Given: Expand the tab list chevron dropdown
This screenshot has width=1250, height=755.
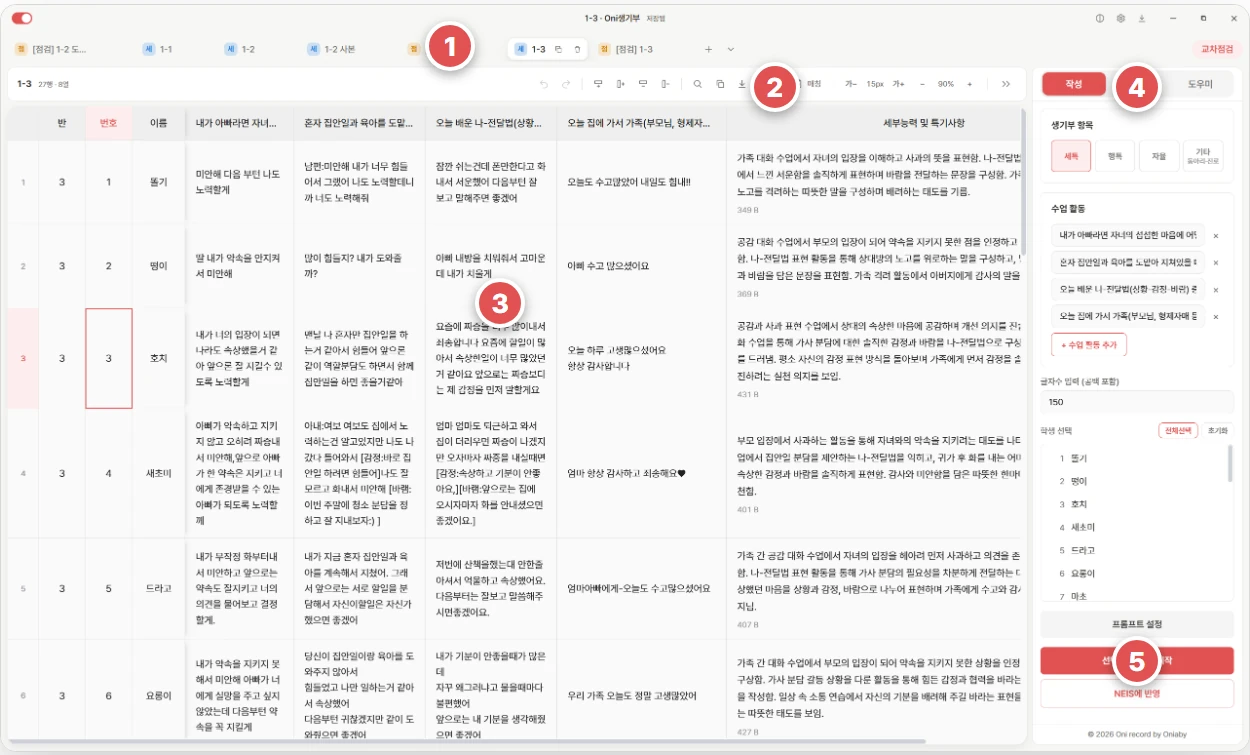Looking at the screenshot, I should (731, 49).
